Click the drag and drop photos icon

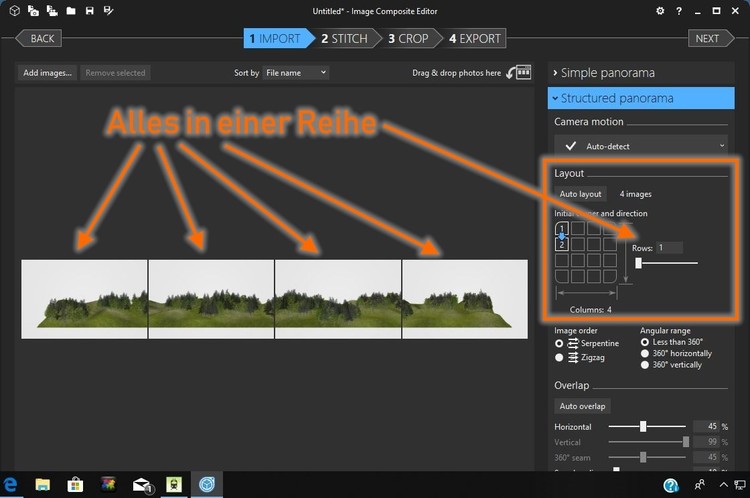coord(519,72)
